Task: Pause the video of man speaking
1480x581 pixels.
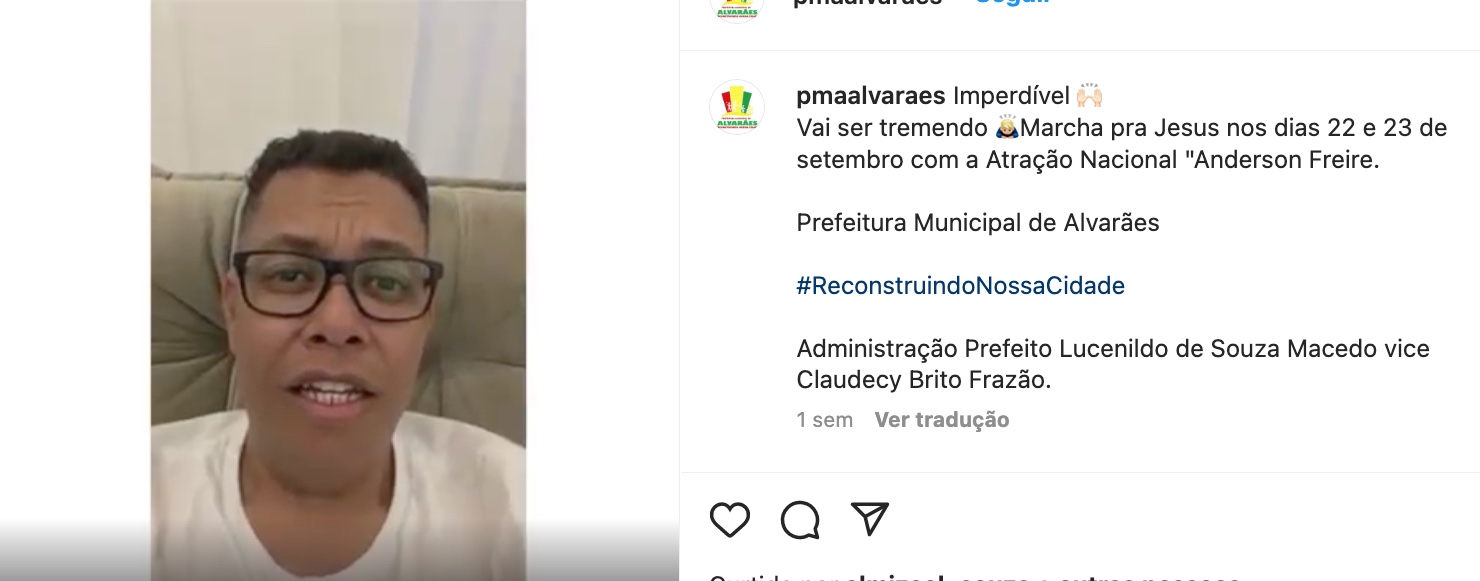Action: (x=338, y=290)
